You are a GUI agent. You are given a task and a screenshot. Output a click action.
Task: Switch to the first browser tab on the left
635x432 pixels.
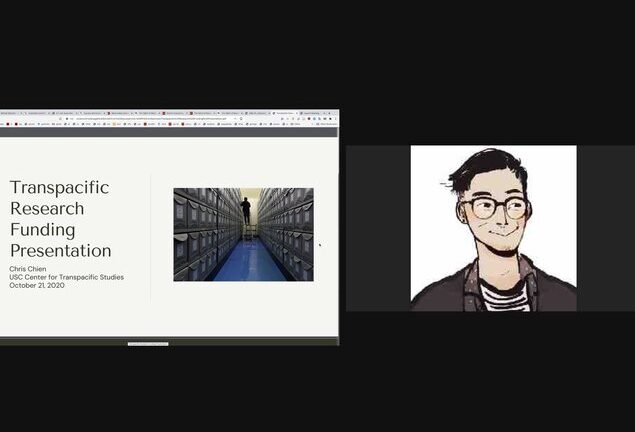pos(12,113)
